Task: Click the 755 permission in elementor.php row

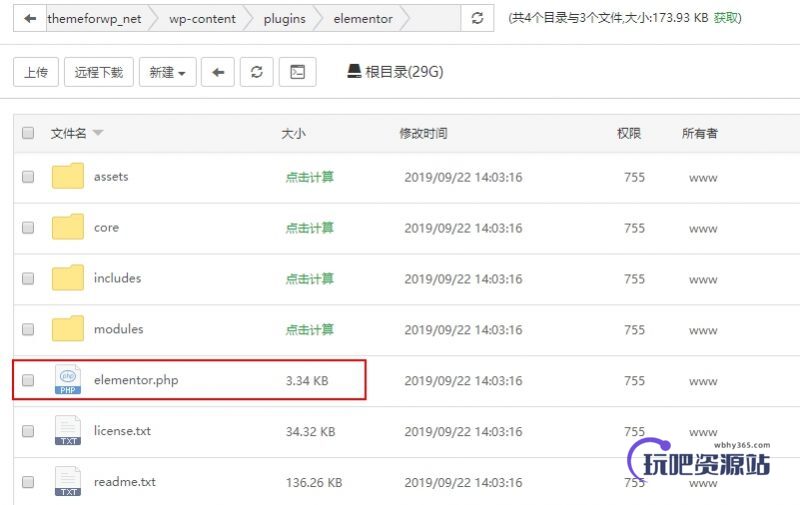Action: point(635,381)
